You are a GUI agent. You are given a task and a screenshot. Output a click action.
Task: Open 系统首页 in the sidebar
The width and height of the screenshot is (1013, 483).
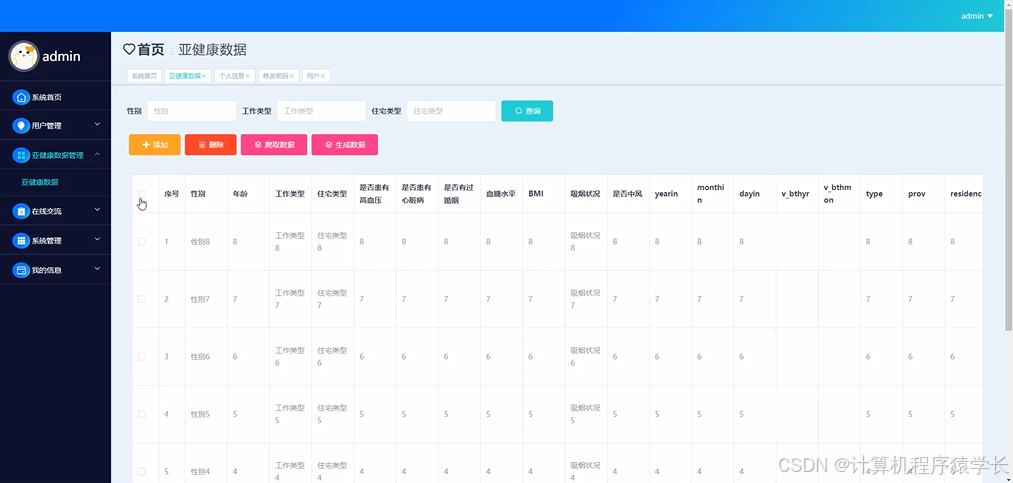(56, 98)
